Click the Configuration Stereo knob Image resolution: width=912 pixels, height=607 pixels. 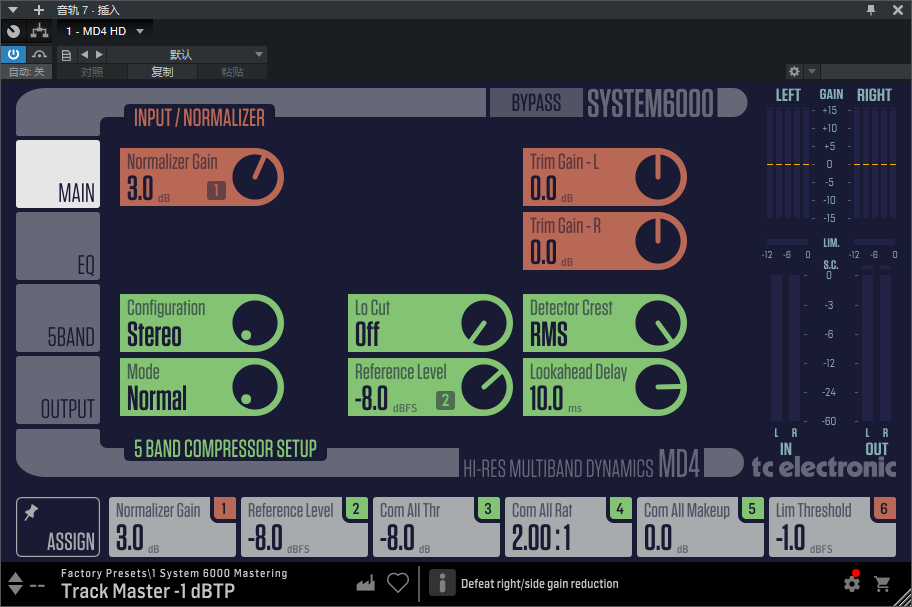click(255, 323)
